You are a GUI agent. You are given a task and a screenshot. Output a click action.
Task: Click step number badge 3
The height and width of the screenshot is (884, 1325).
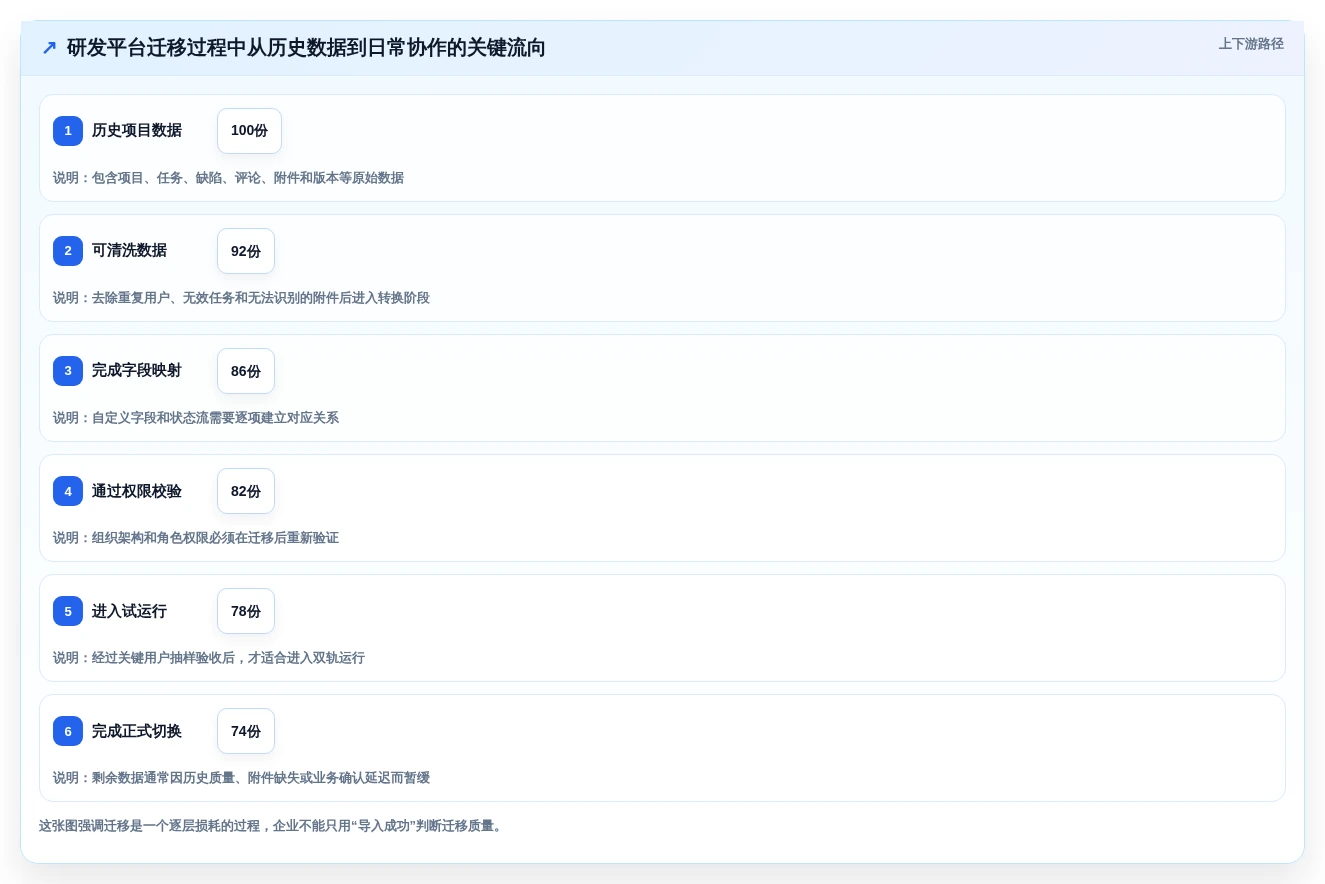tap(68, 371)
